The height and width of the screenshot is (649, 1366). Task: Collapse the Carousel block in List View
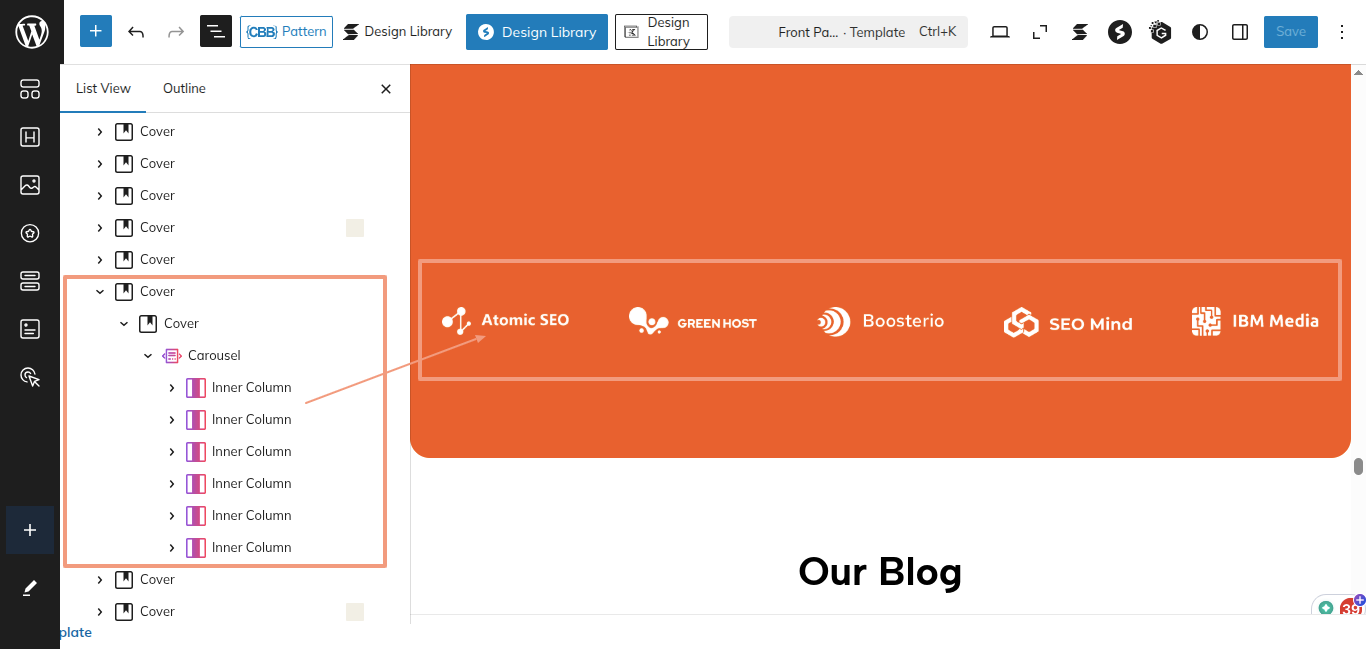click(148, 355)
